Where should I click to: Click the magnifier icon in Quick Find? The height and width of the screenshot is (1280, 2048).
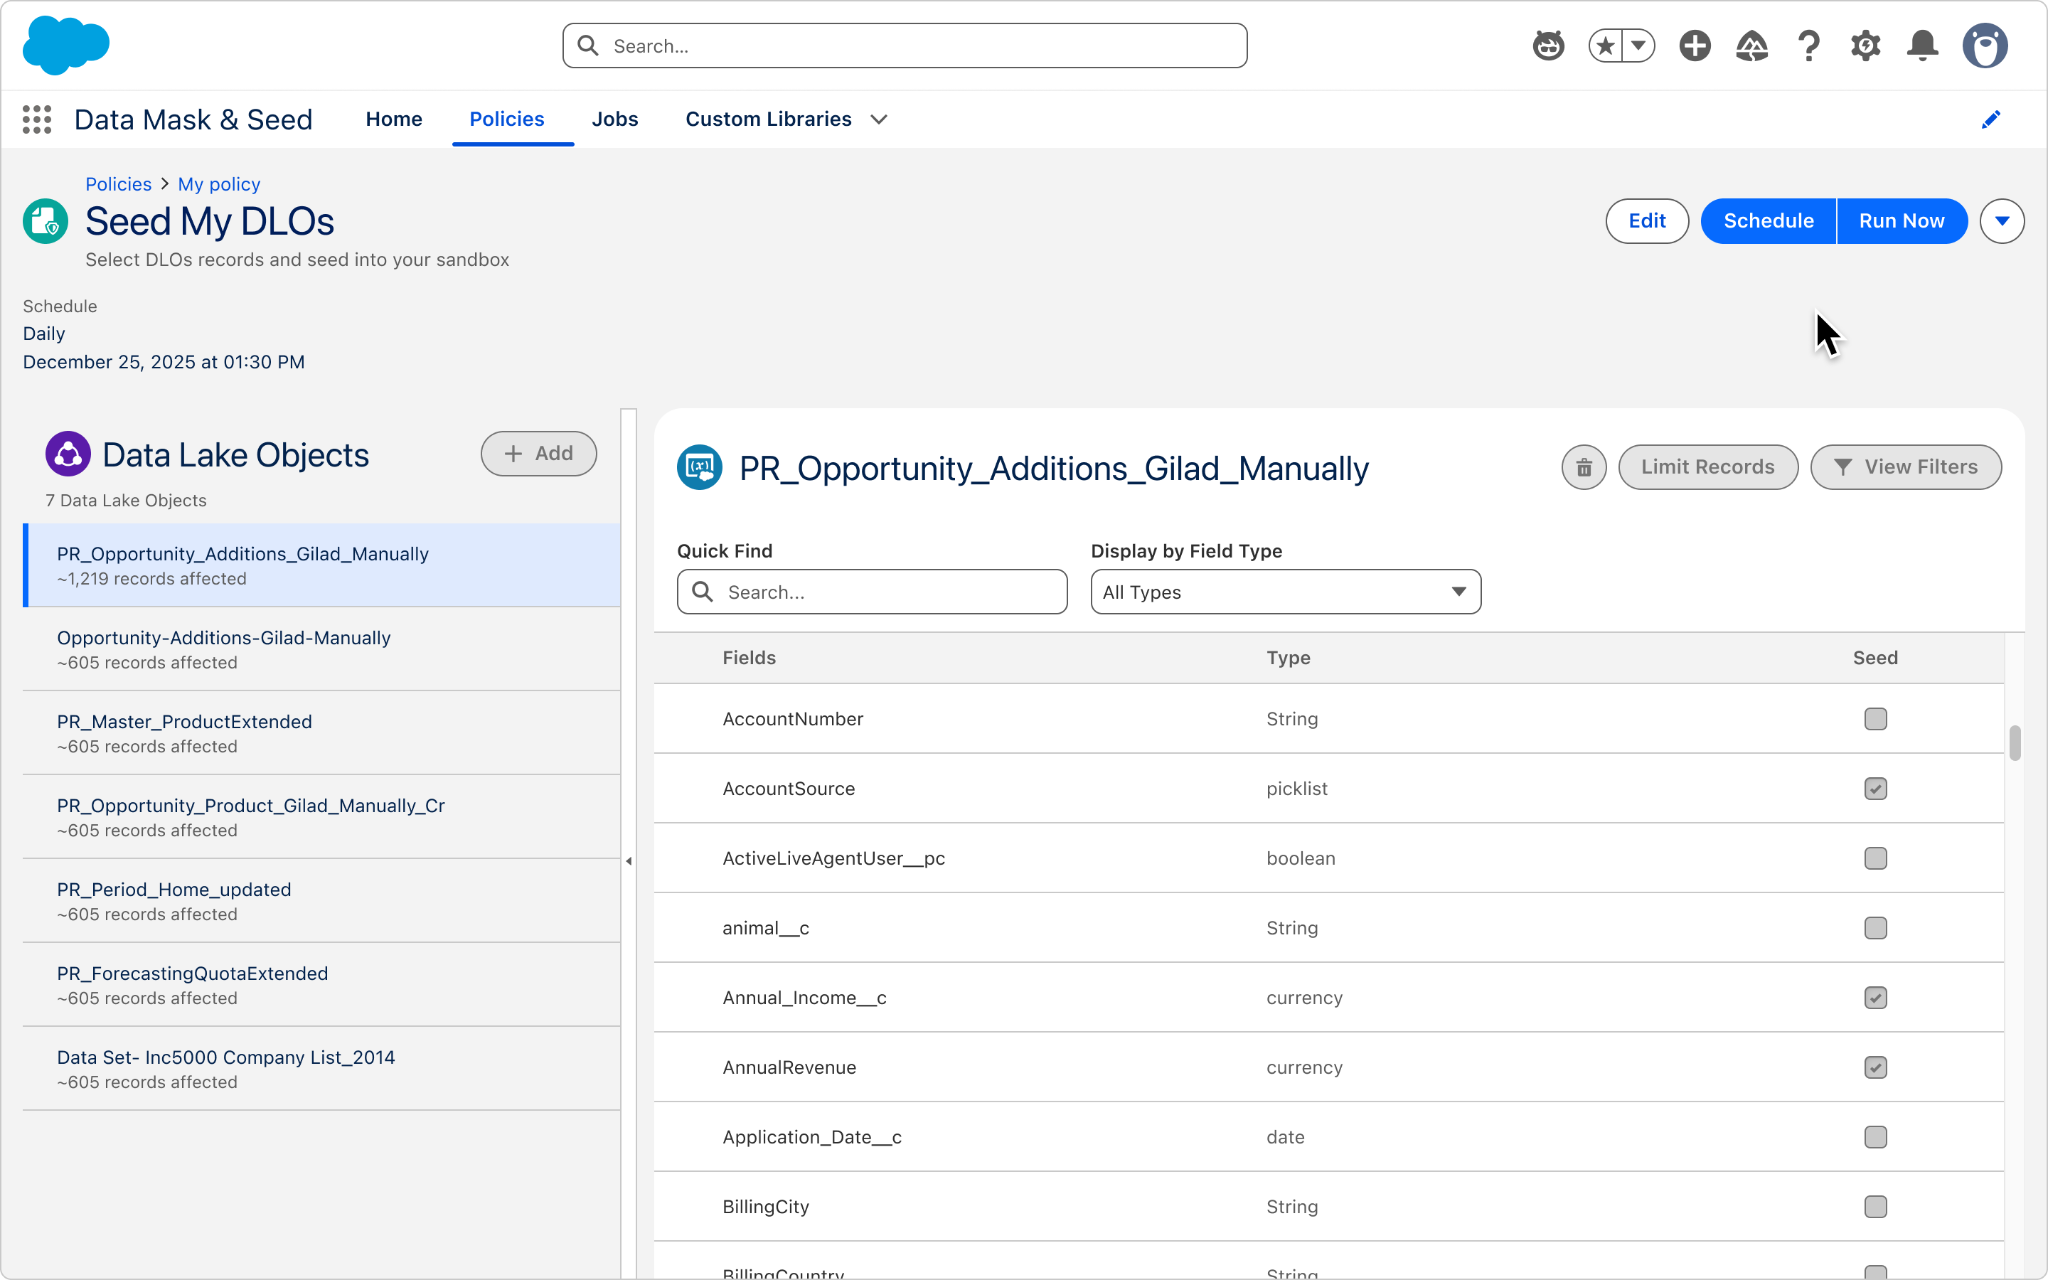click(x=703, y=592)
